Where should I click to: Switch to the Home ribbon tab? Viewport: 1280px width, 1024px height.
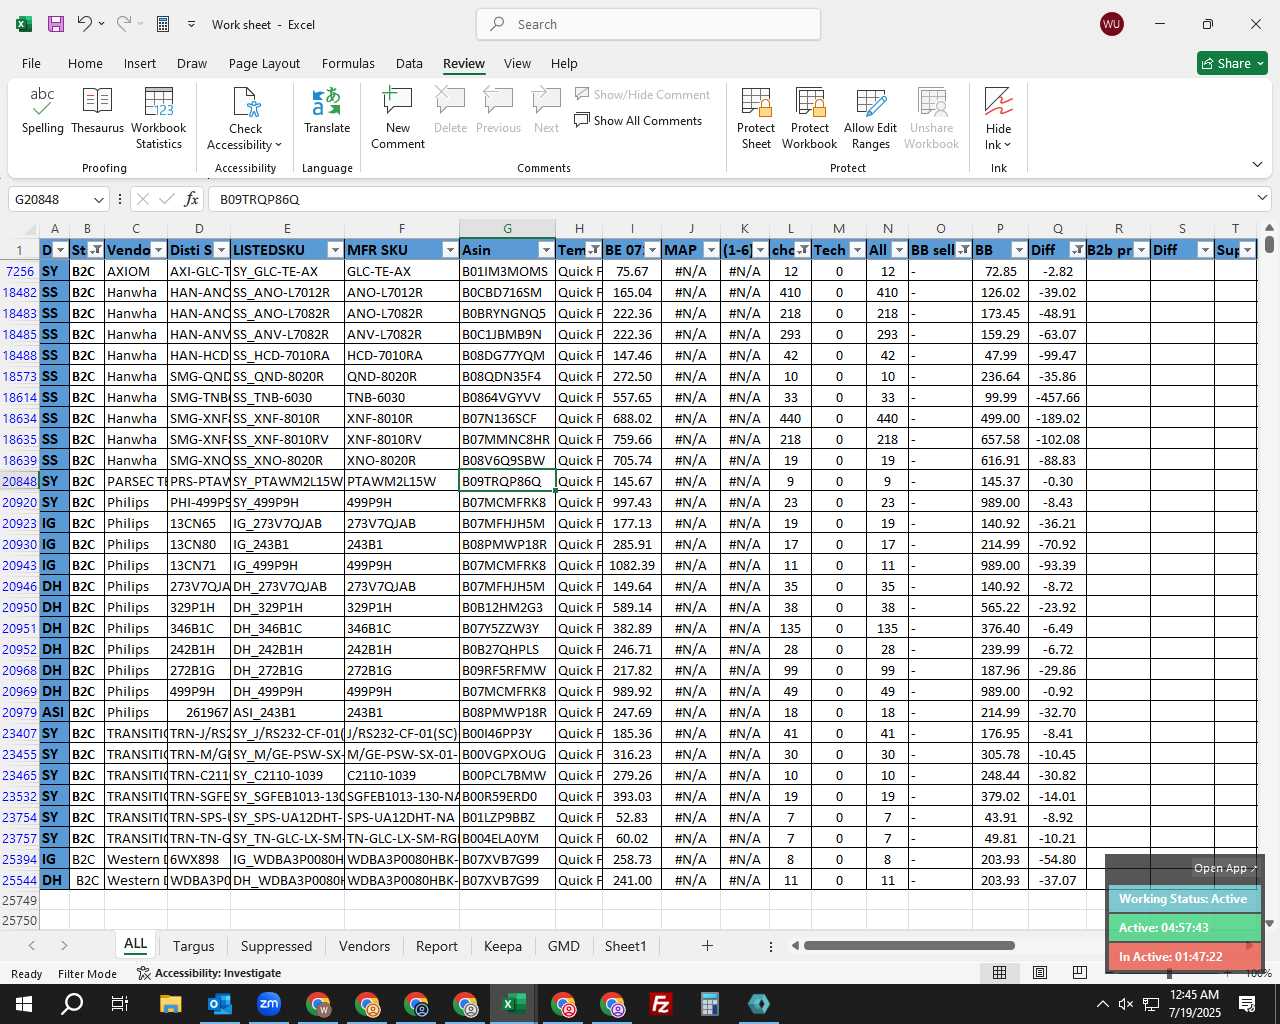point(85,63)
